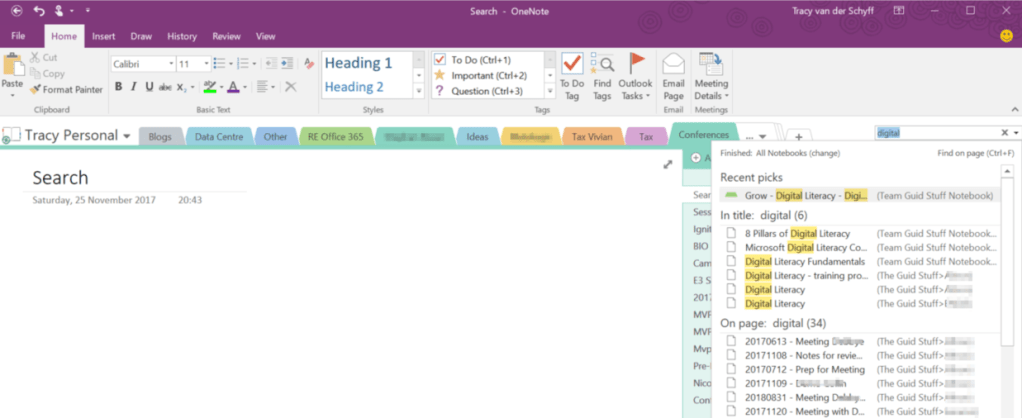Open the Tracy Personal notebook dropdown
This screenshot has width=1022, height=418.
(126, 136)
